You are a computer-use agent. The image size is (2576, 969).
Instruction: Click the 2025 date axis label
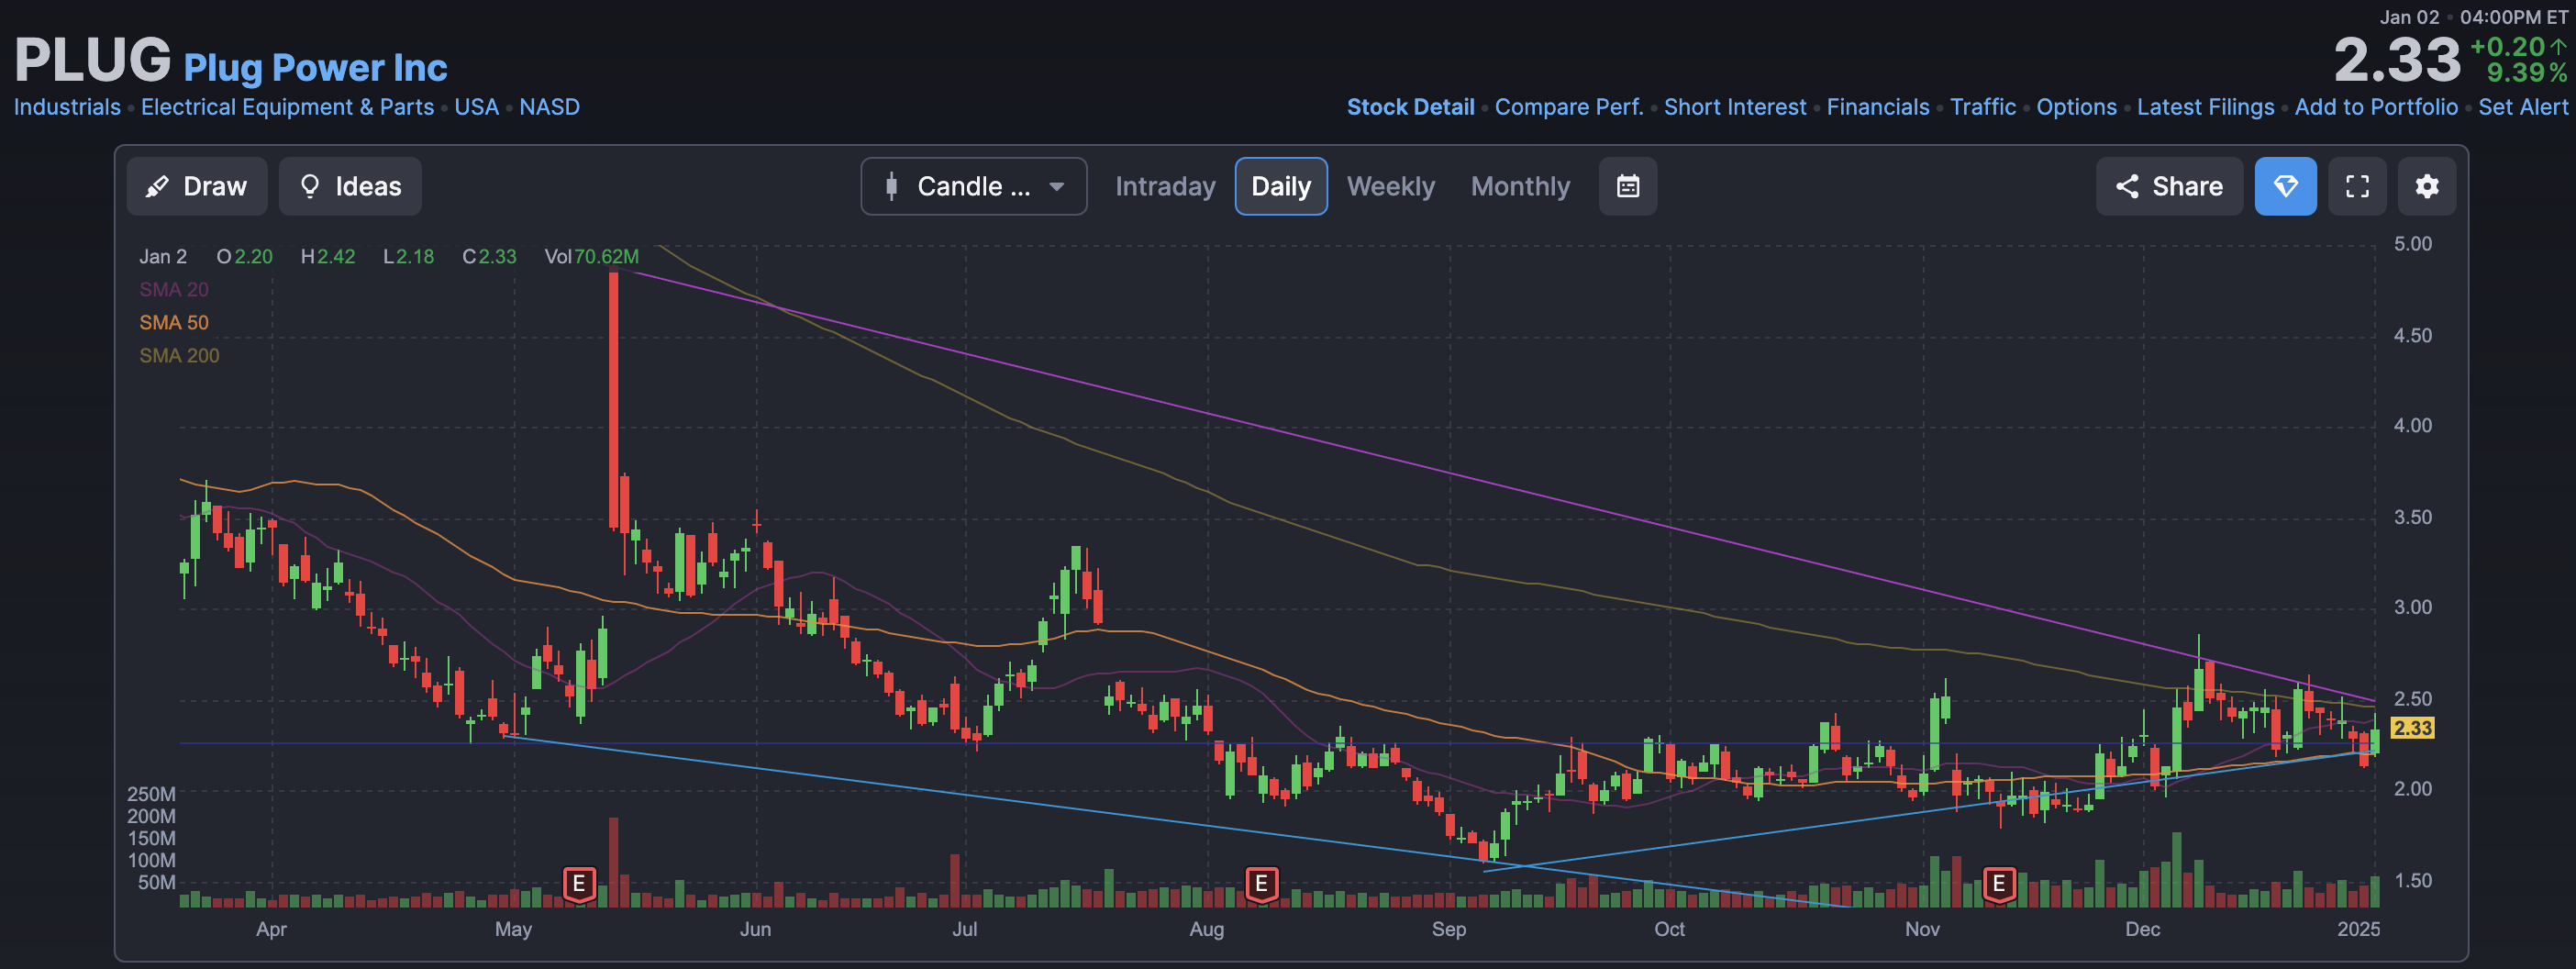point(2358,929)
